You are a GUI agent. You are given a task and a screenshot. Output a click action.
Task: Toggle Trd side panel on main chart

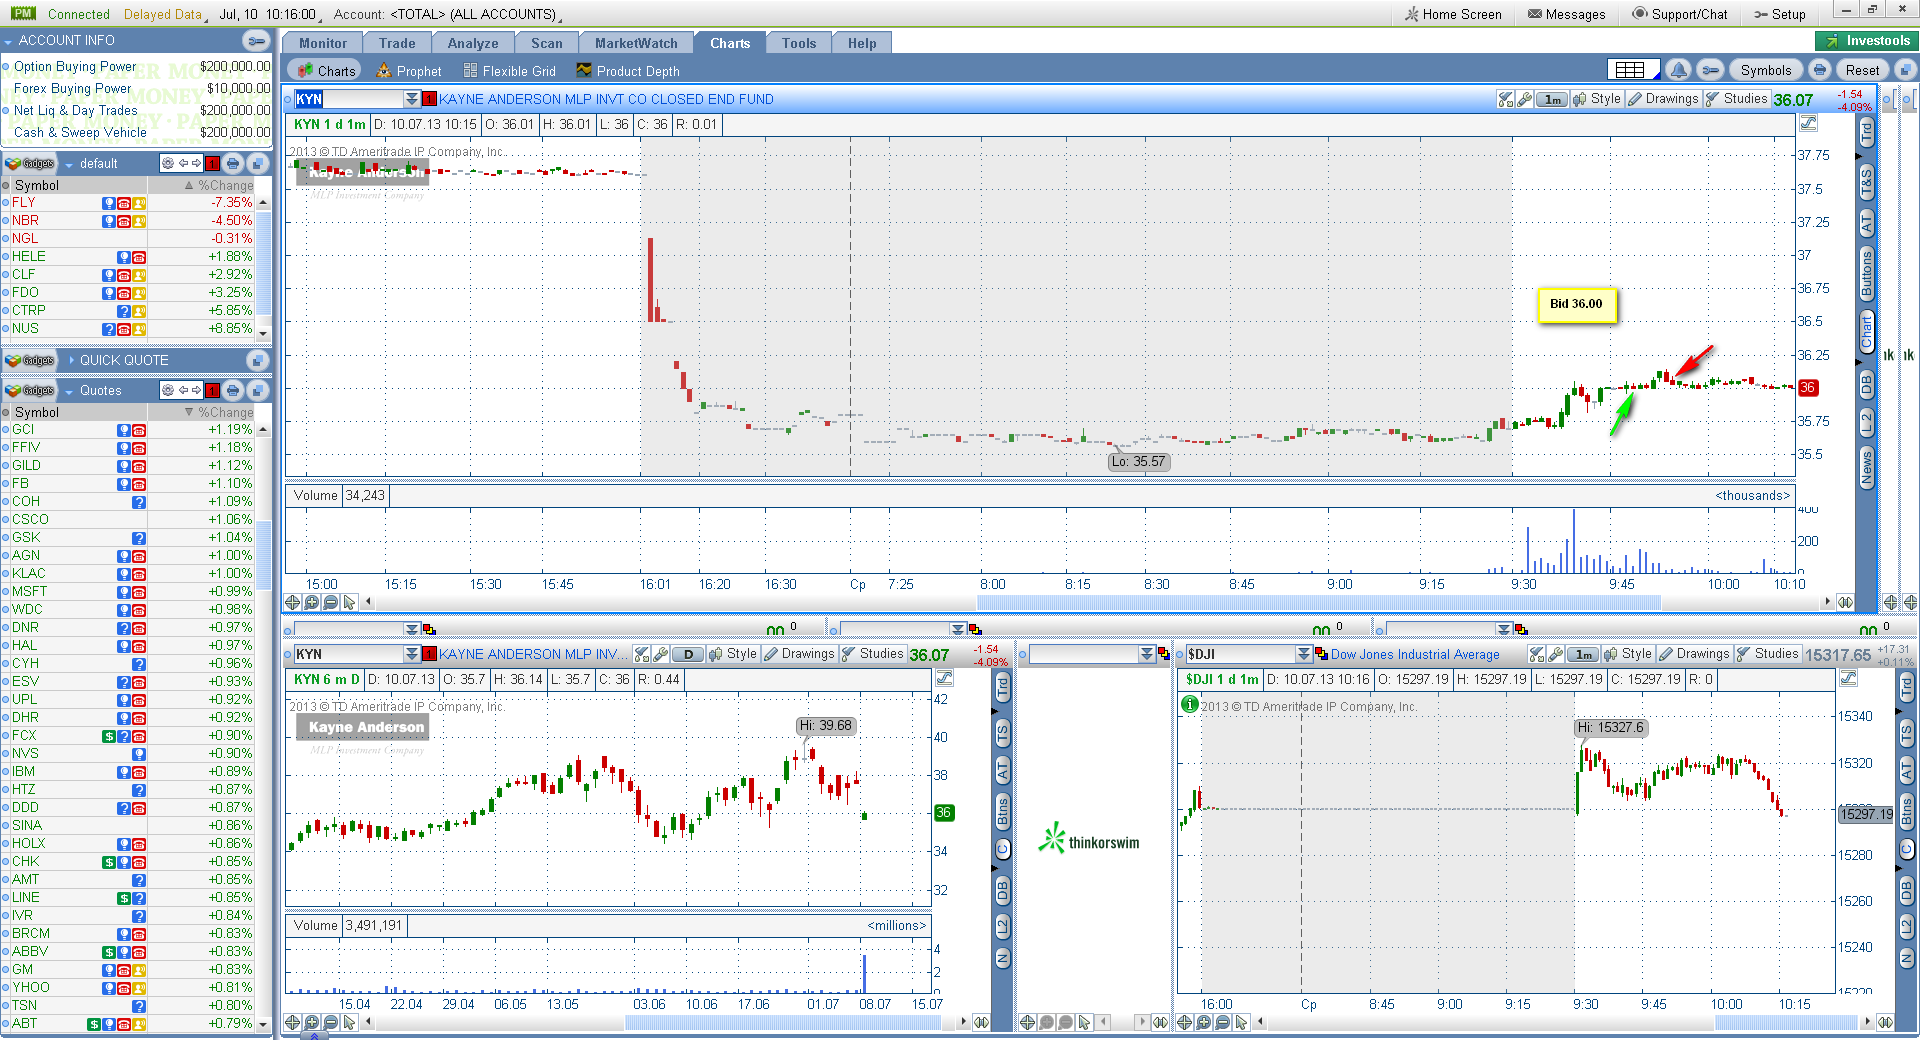(1866, 131)
